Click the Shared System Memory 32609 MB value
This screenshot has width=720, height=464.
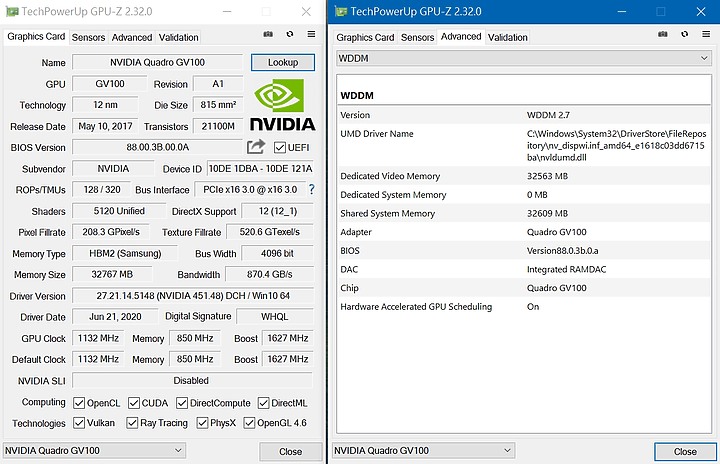(547, 213)
